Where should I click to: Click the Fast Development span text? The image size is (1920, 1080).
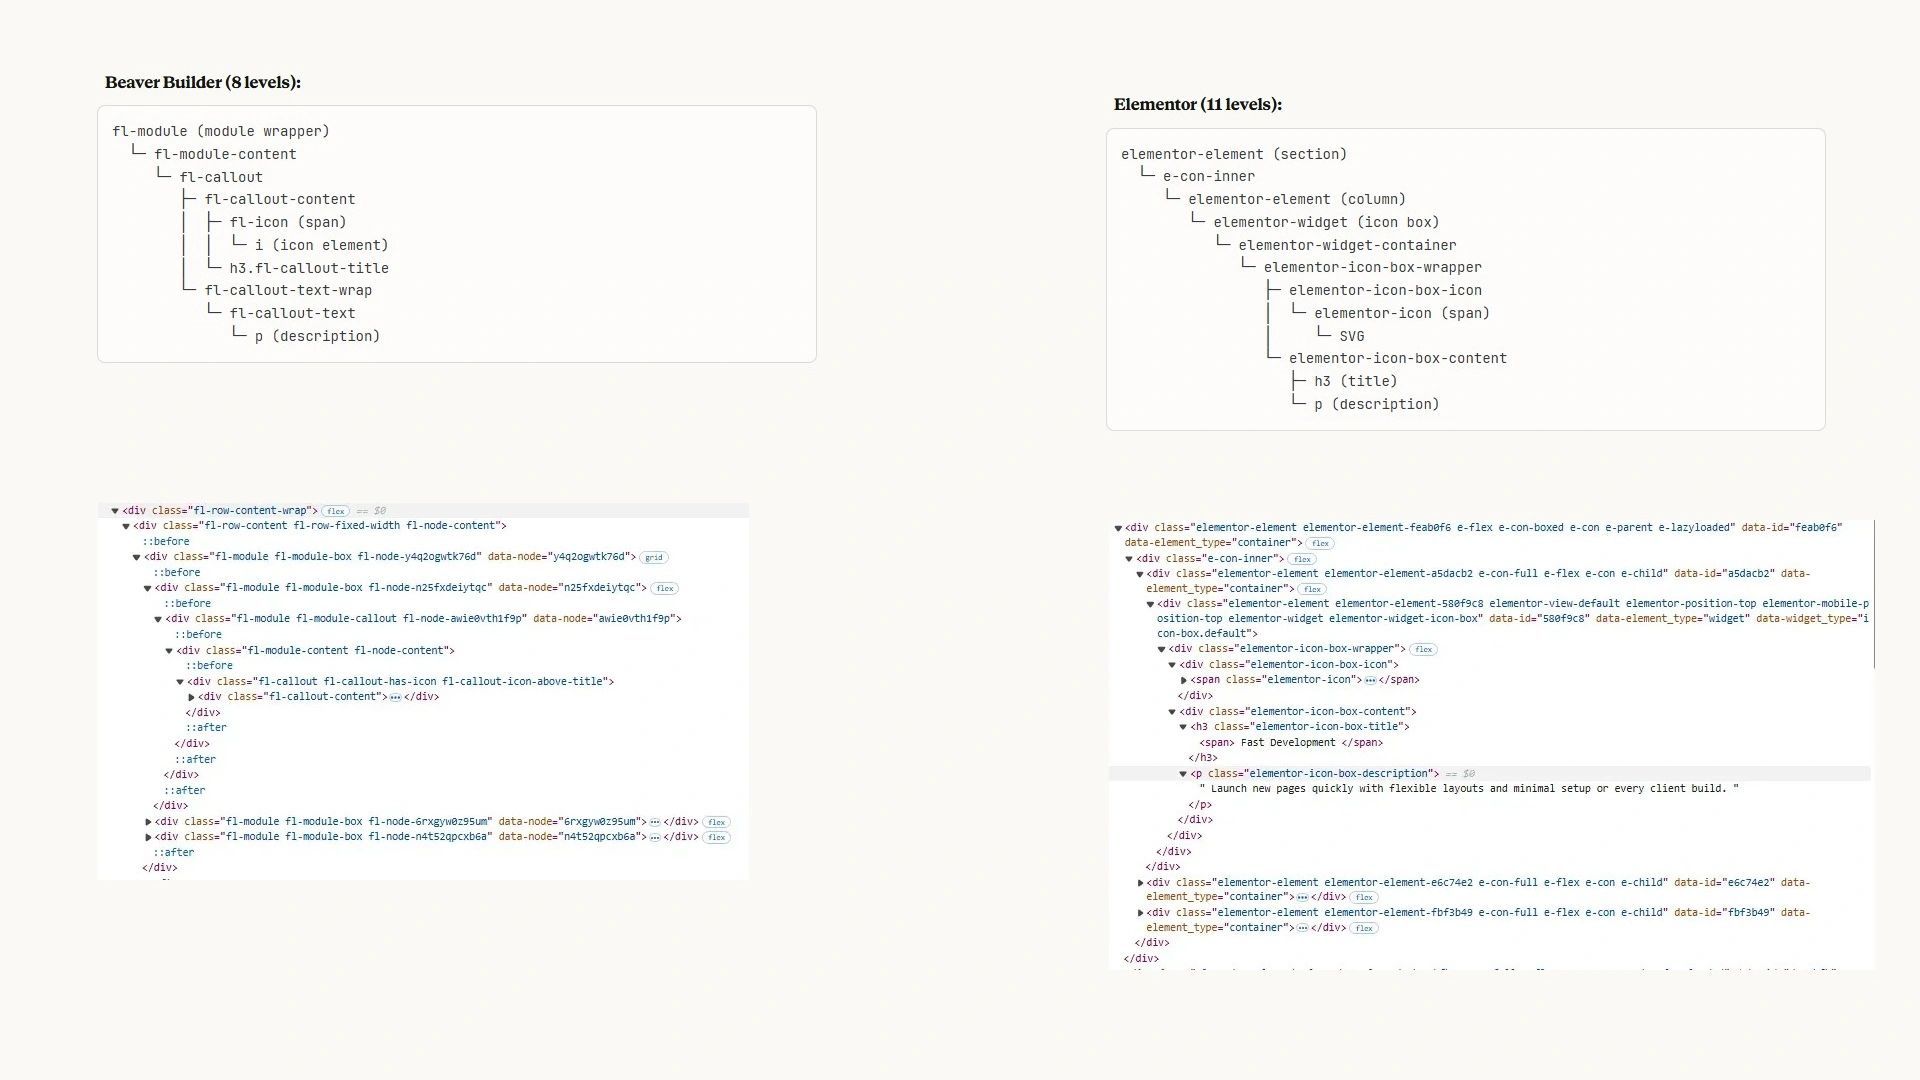pyautogui.click(x=1288, y=743)
